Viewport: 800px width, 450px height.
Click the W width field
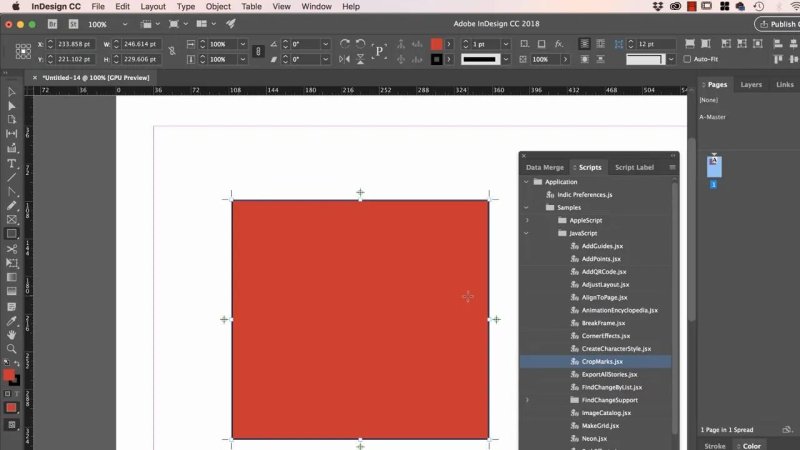coord(141,44)
